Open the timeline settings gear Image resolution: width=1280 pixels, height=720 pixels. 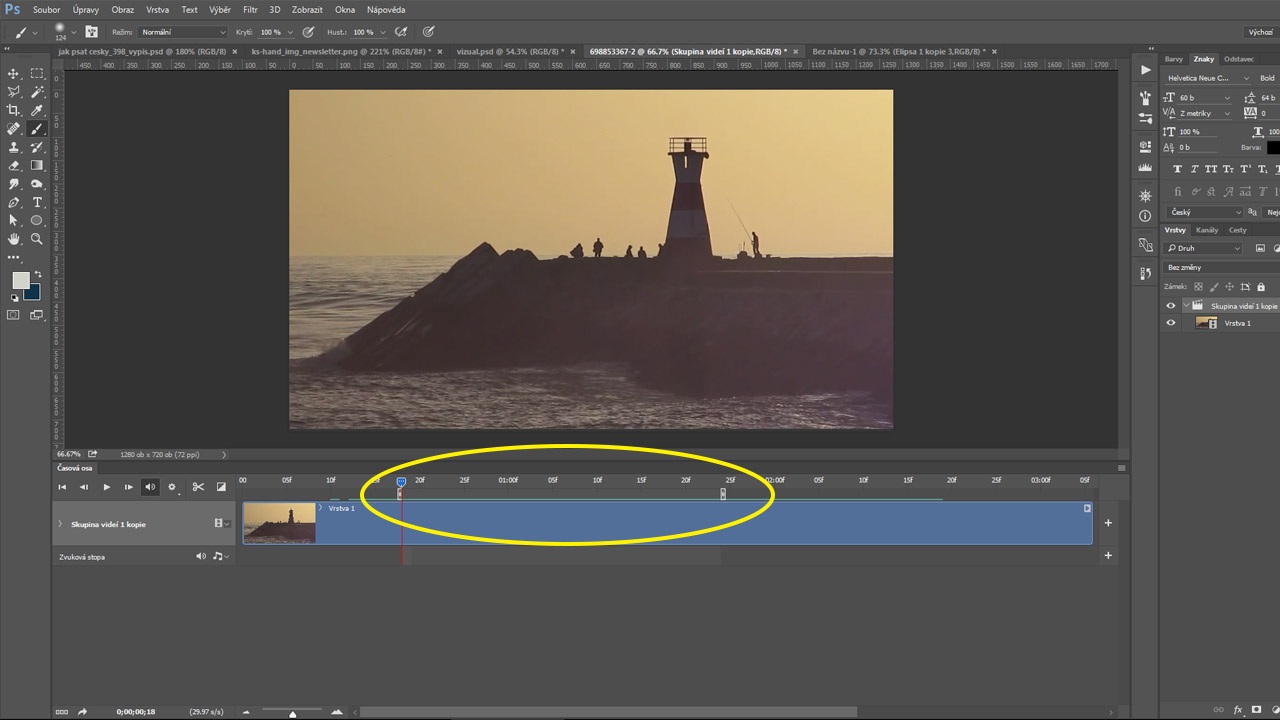173,487
